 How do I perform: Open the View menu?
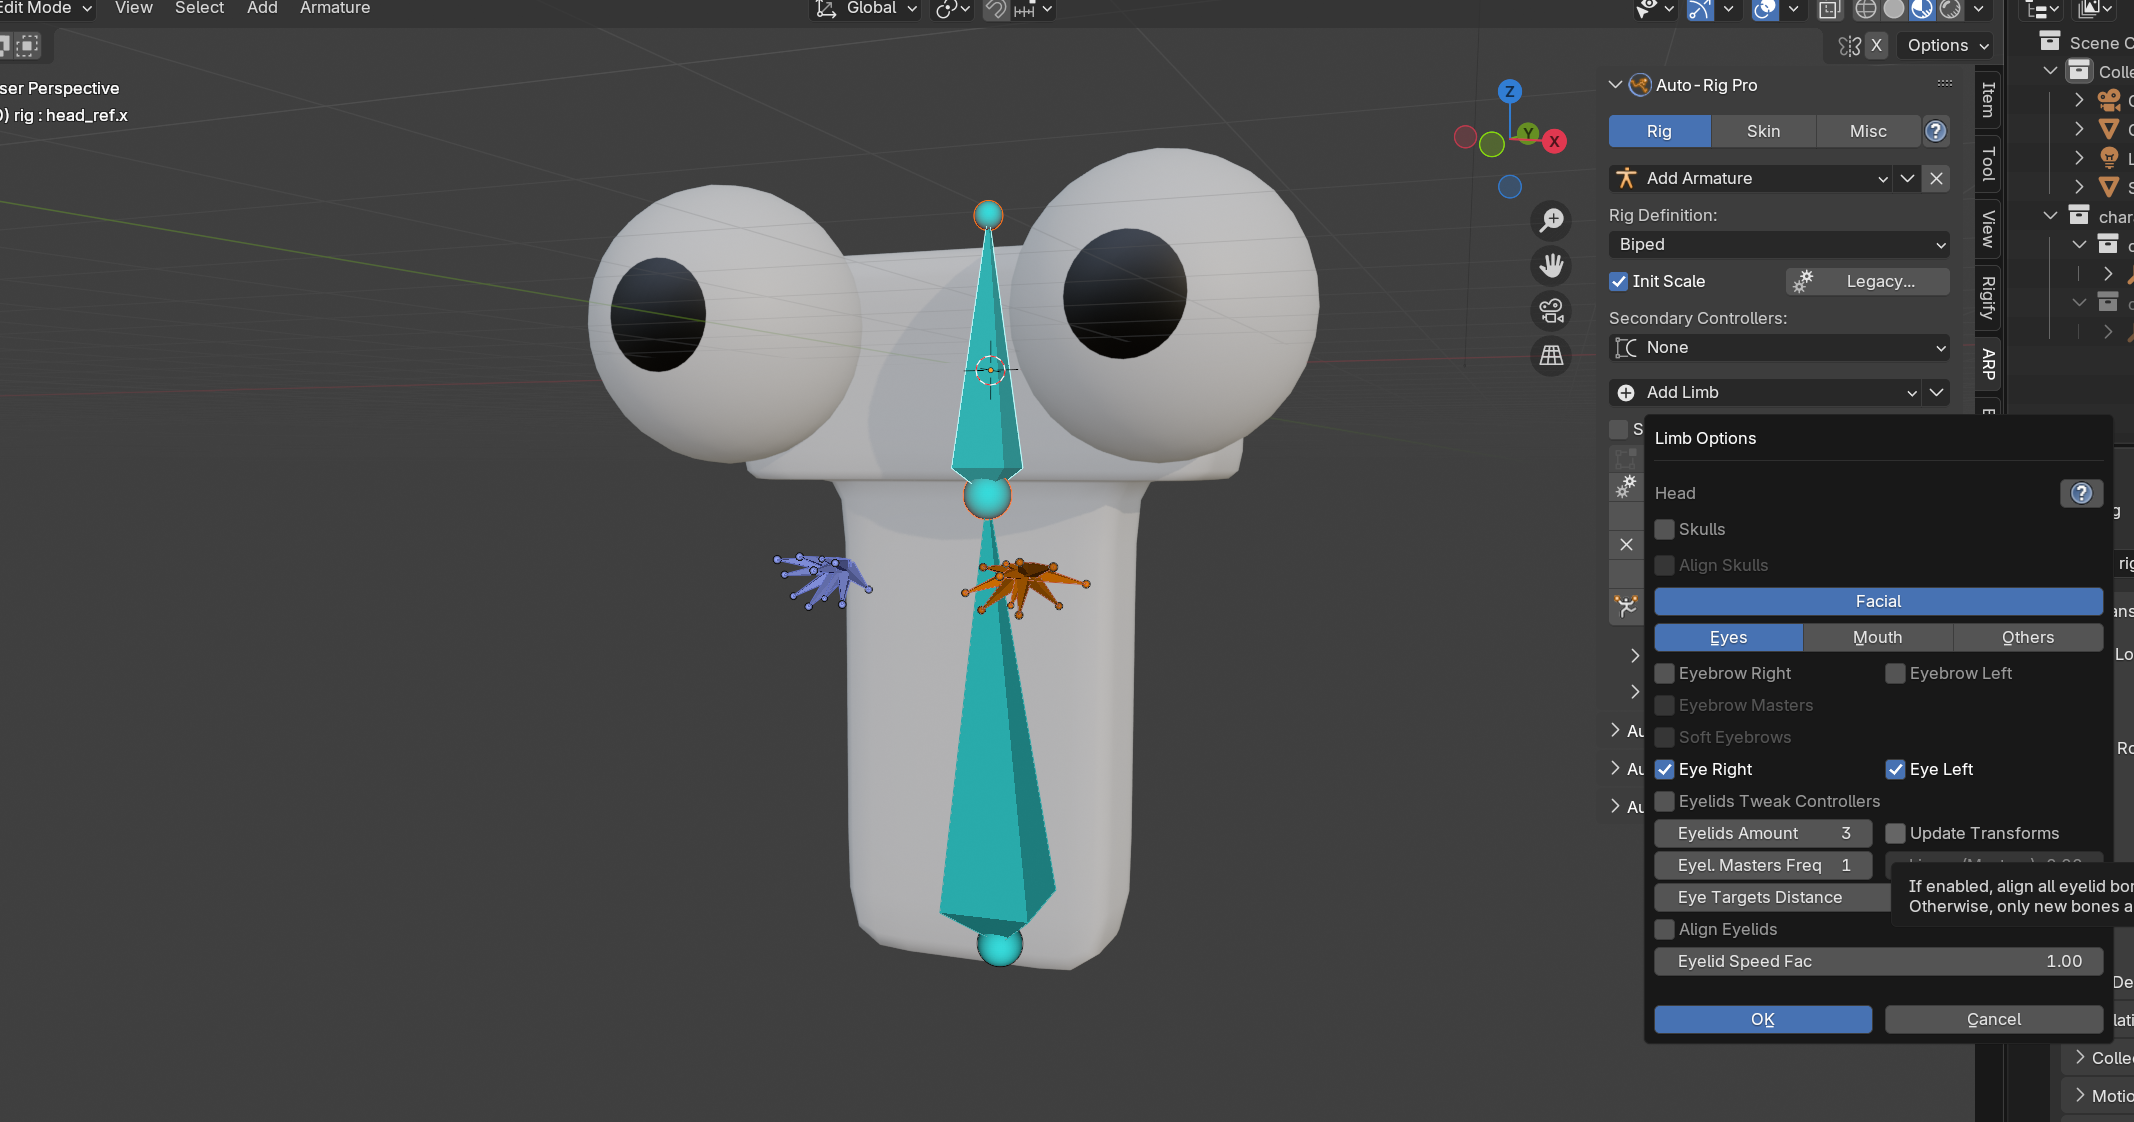click(x=133, y=8)
